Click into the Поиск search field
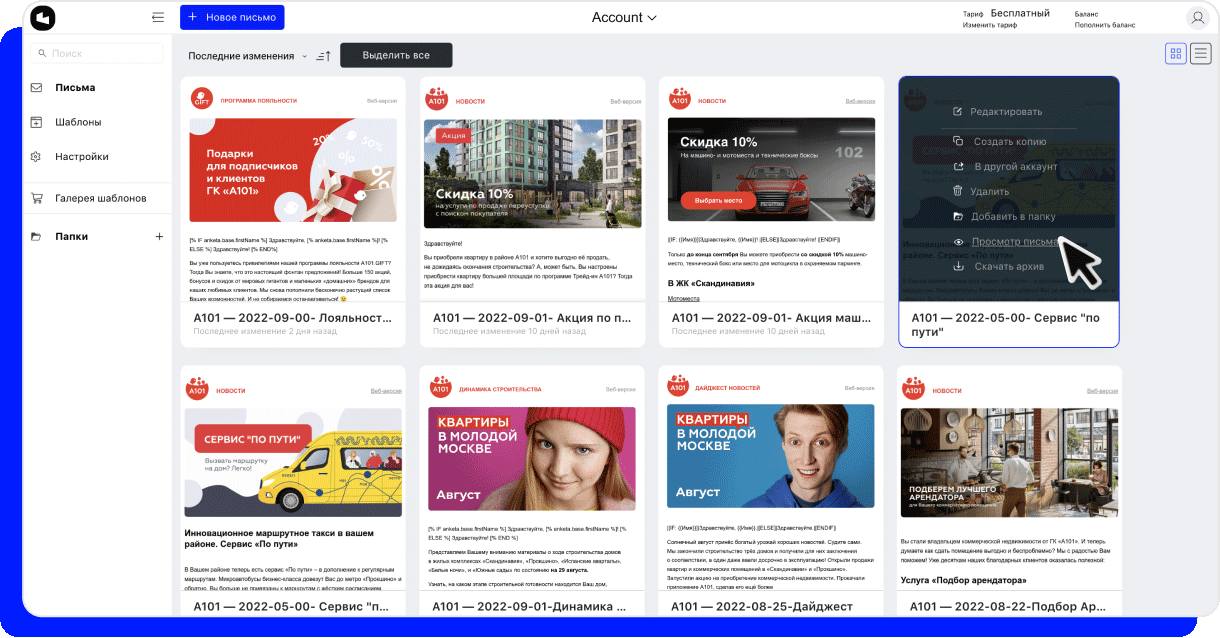Screen dimensions: 1220x638 point(97,53)
